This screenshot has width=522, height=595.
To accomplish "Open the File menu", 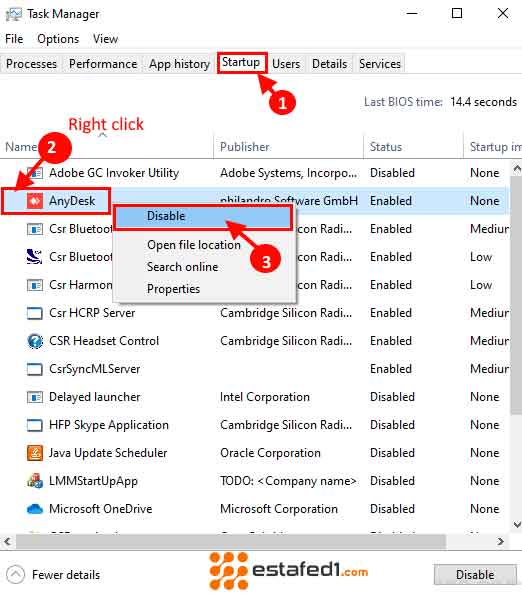I will (14, 39).
